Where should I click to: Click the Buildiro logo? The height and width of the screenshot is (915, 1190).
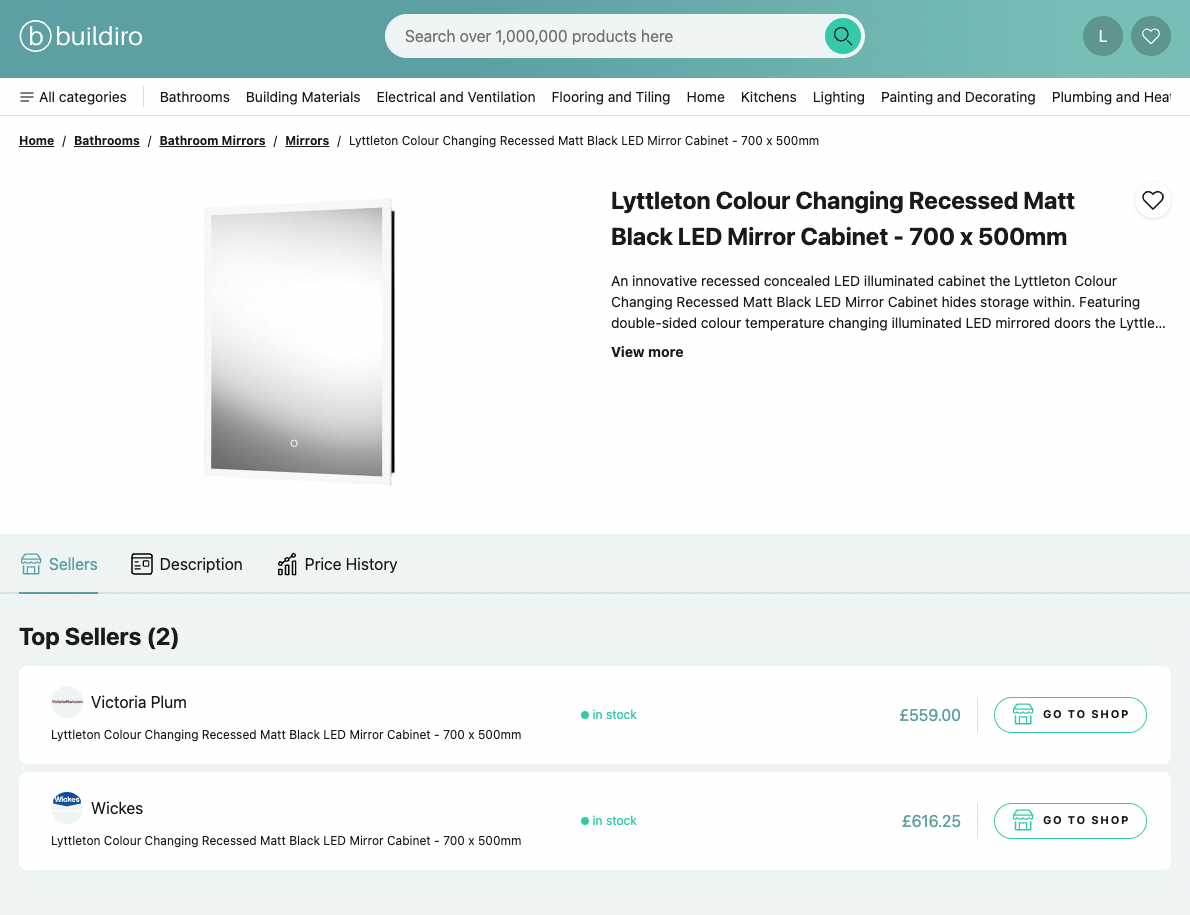81,37
